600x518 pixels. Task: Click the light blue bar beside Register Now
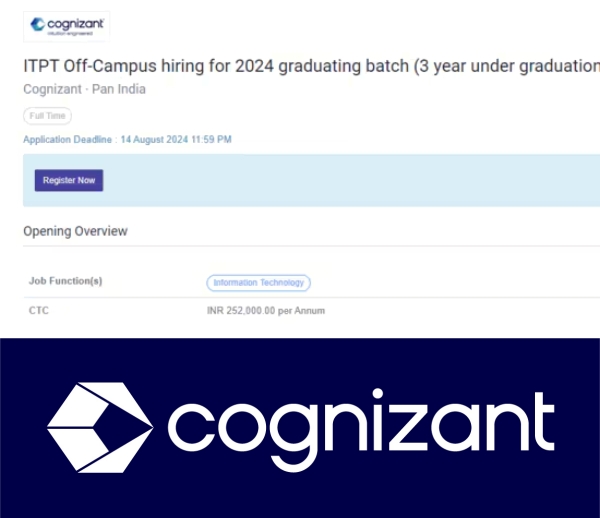[350, 181]
